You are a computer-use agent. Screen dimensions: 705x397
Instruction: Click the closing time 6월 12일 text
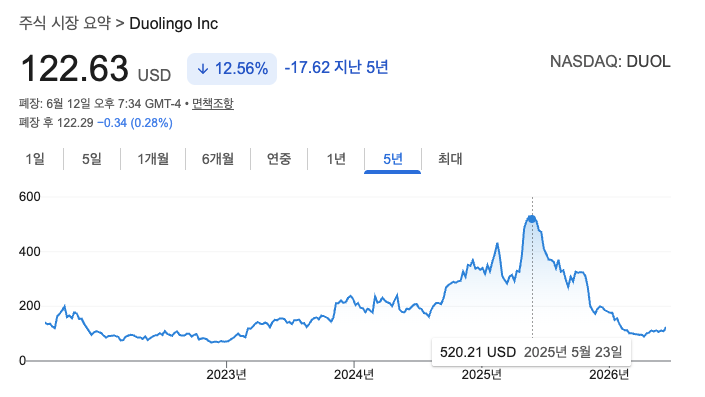click(x=68, y=104)
